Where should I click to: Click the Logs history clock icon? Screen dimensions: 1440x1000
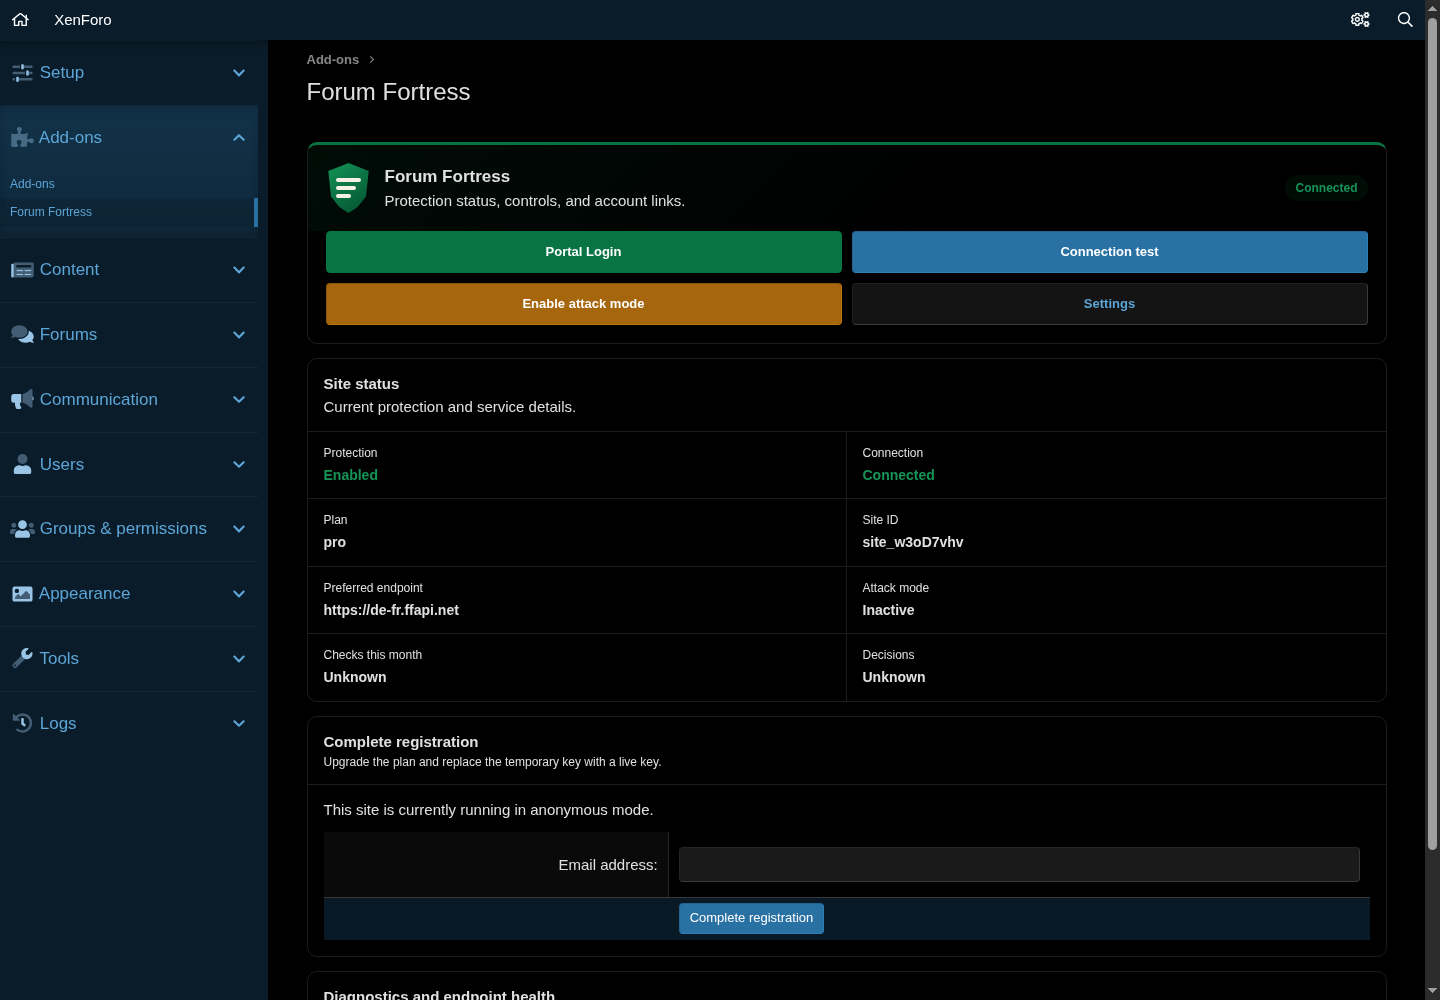[22, 723]
